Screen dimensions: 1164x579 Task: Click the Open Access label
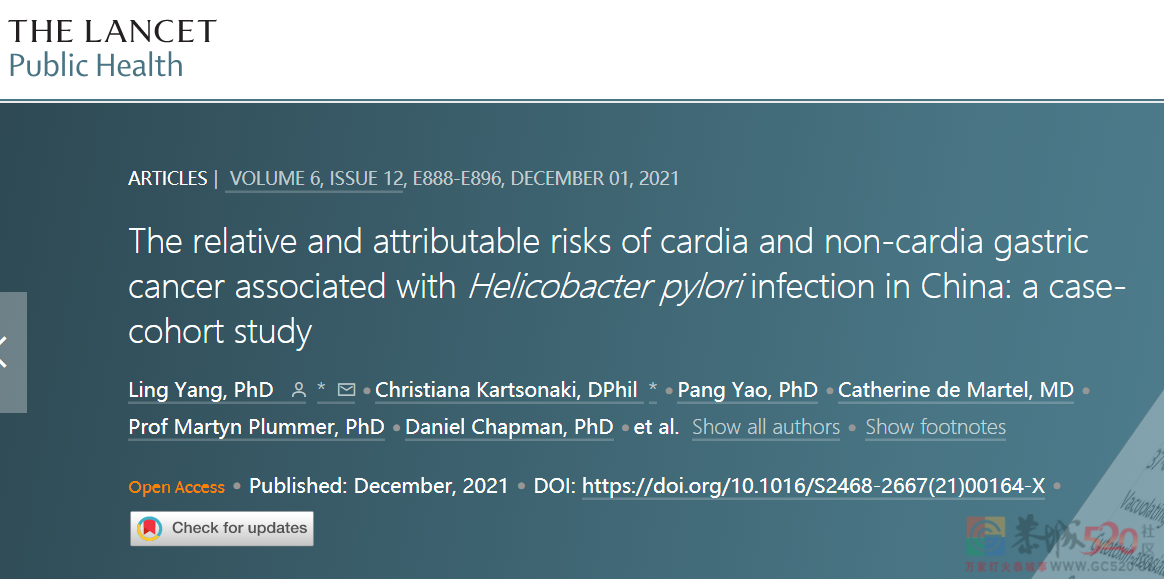pyautogui.click(x=177, y=487)
